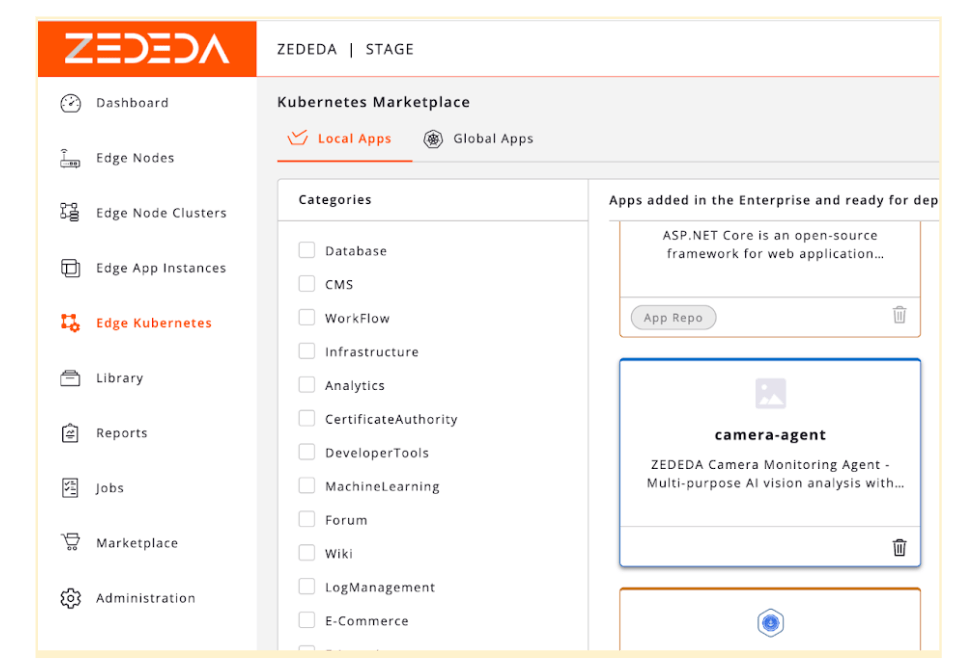Click the Edge App Instances icon
This screenshot has height=669, width=969.
[x=70, y=268]
